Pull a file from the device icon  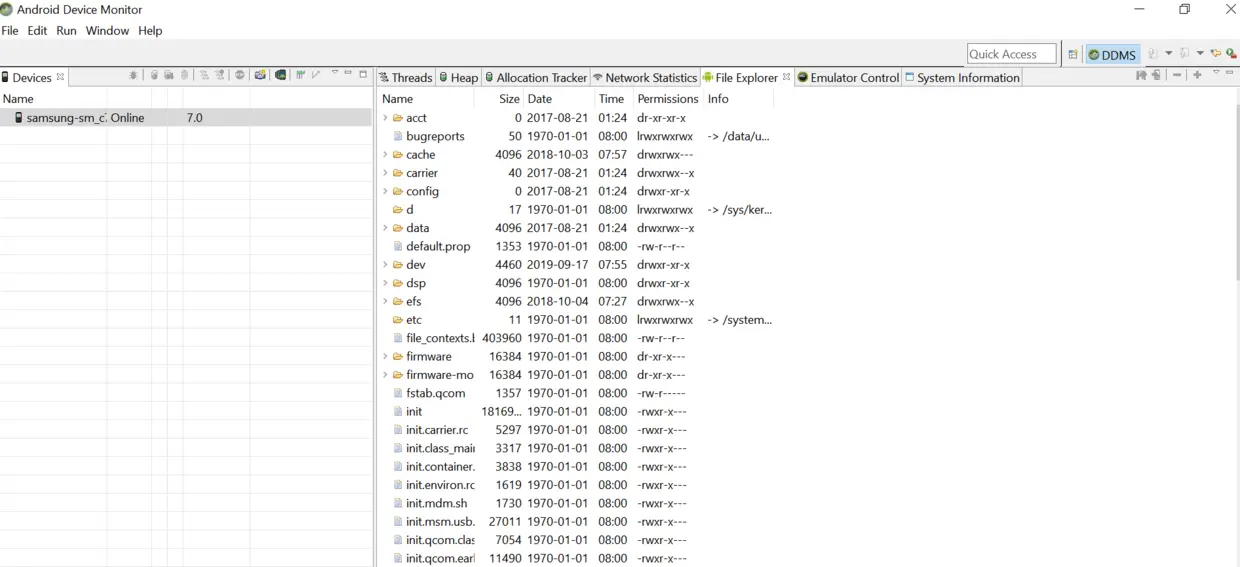pos(1141,75)
